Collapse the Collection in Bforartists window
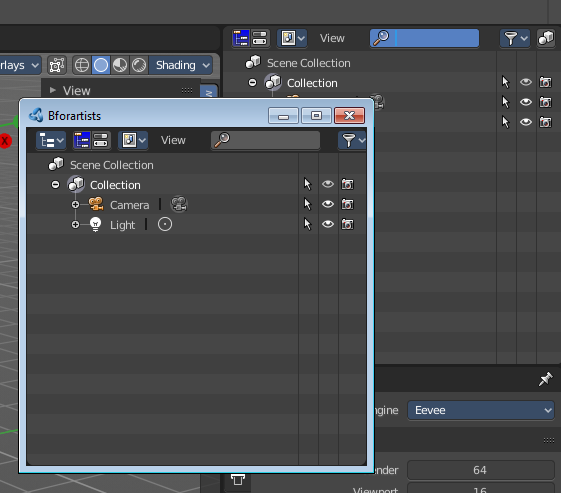 point(55,185)
